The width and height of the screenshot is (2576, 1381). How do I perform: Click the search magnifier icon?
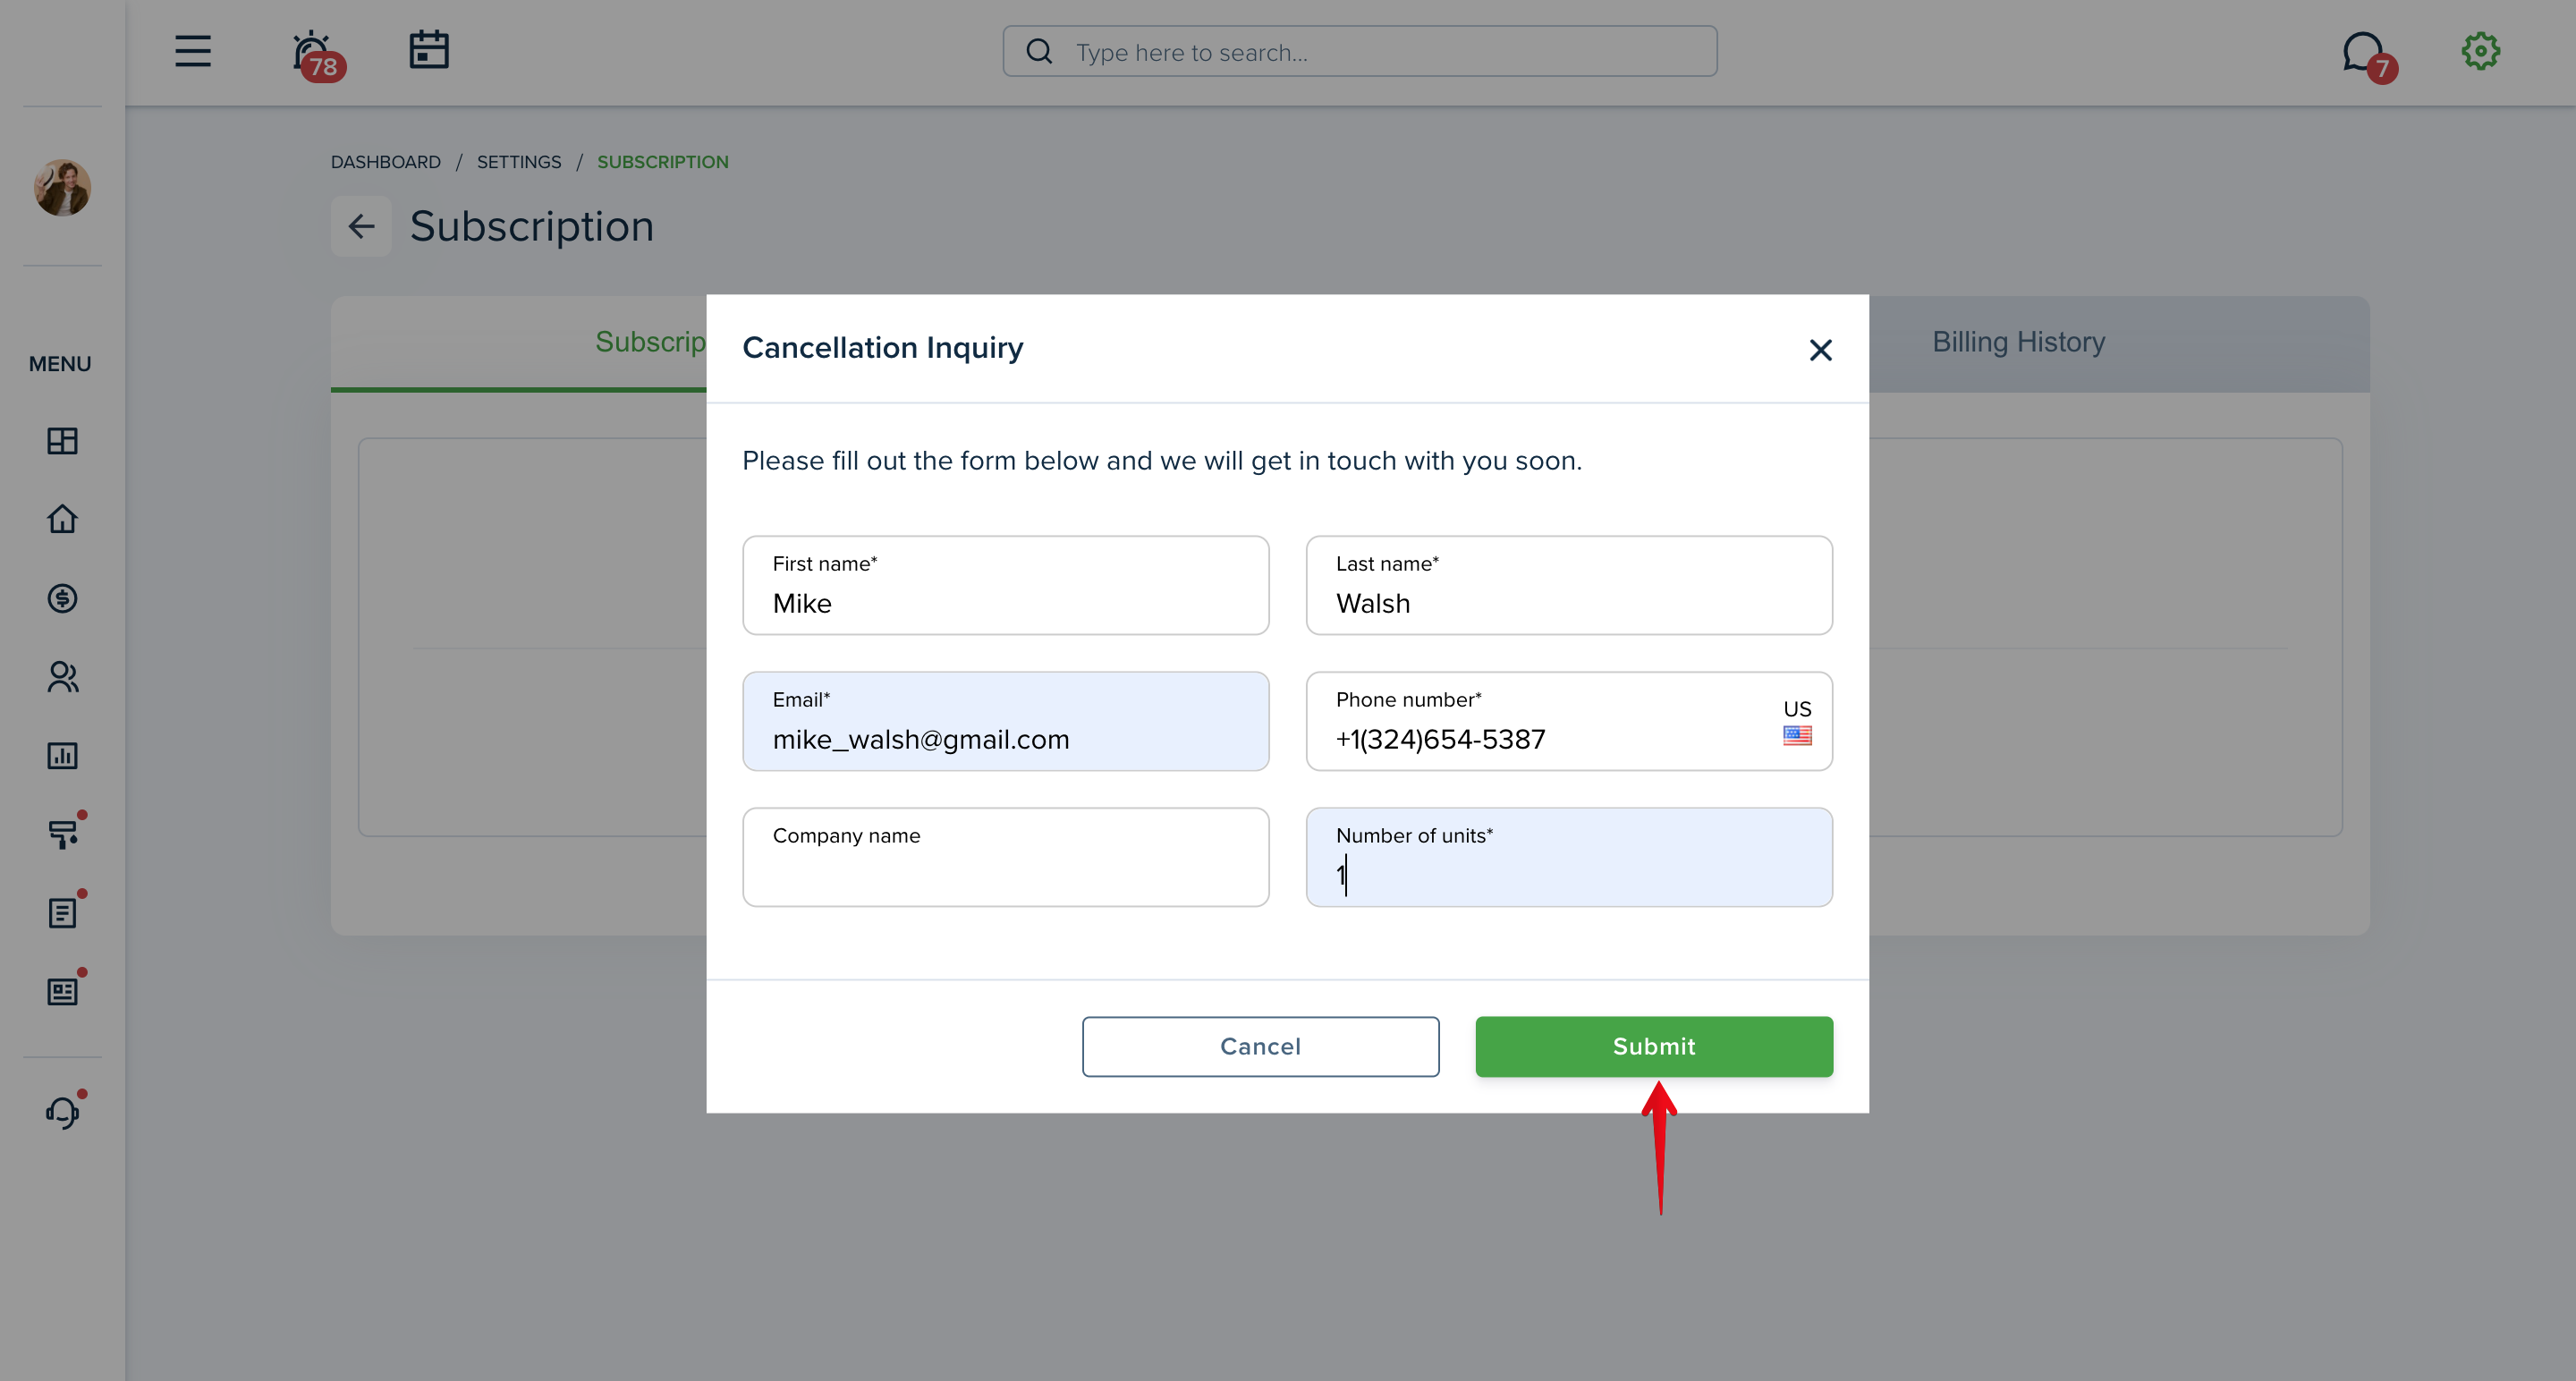pos(1039,51)
